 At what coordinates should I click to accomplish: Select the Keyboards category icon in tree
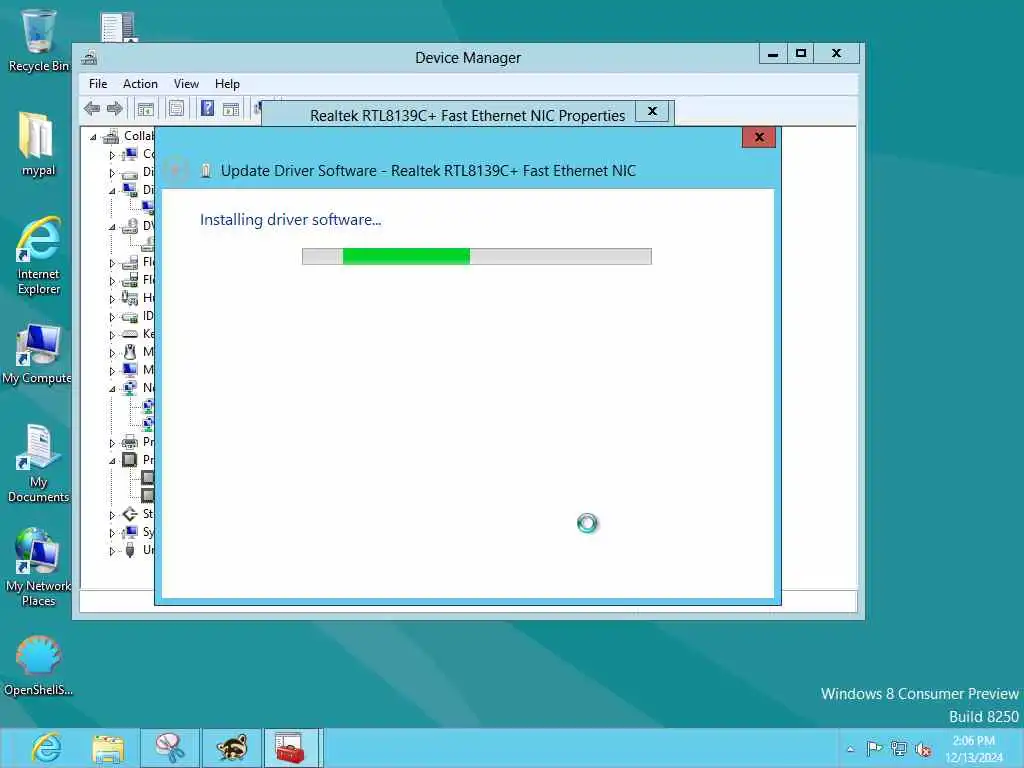point(130,334)
